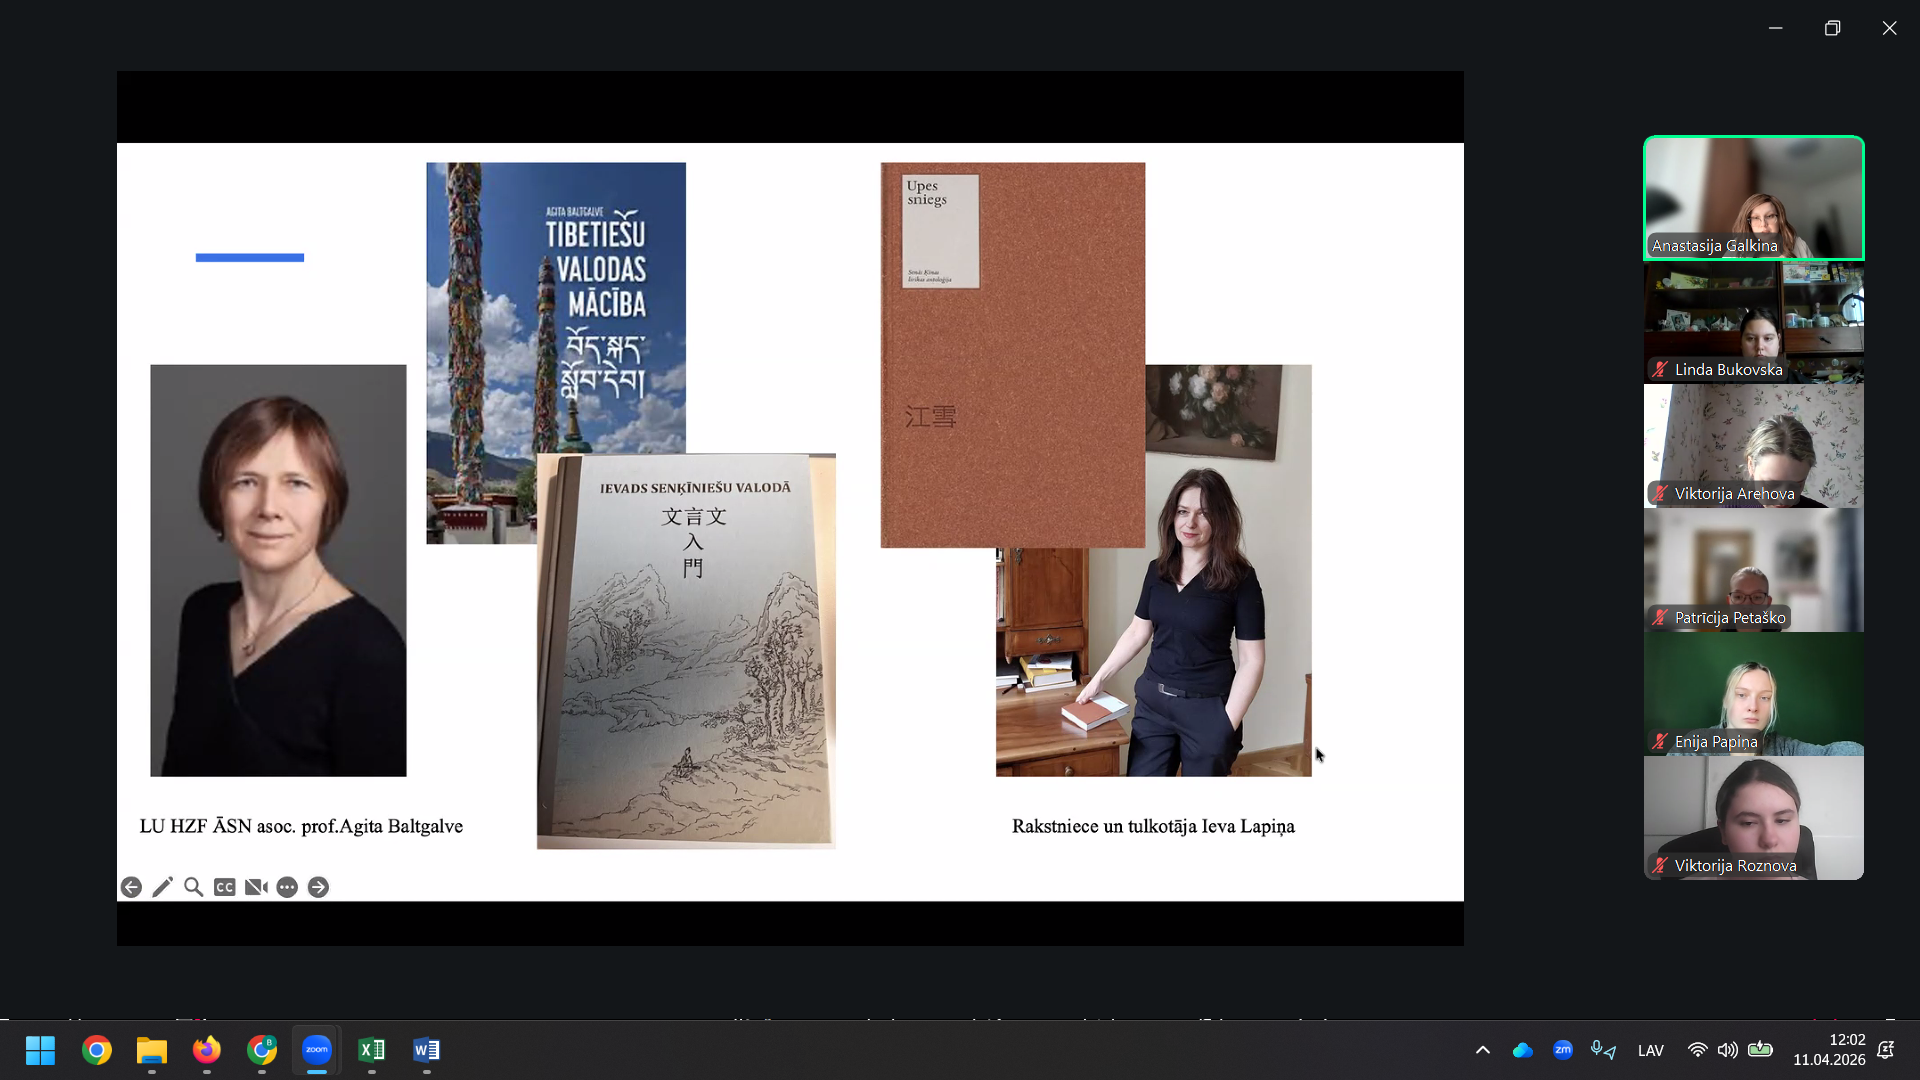Open Firefox from the taskbar
This screenshot has width=1920, height=1080.
tap(207, 1050)
